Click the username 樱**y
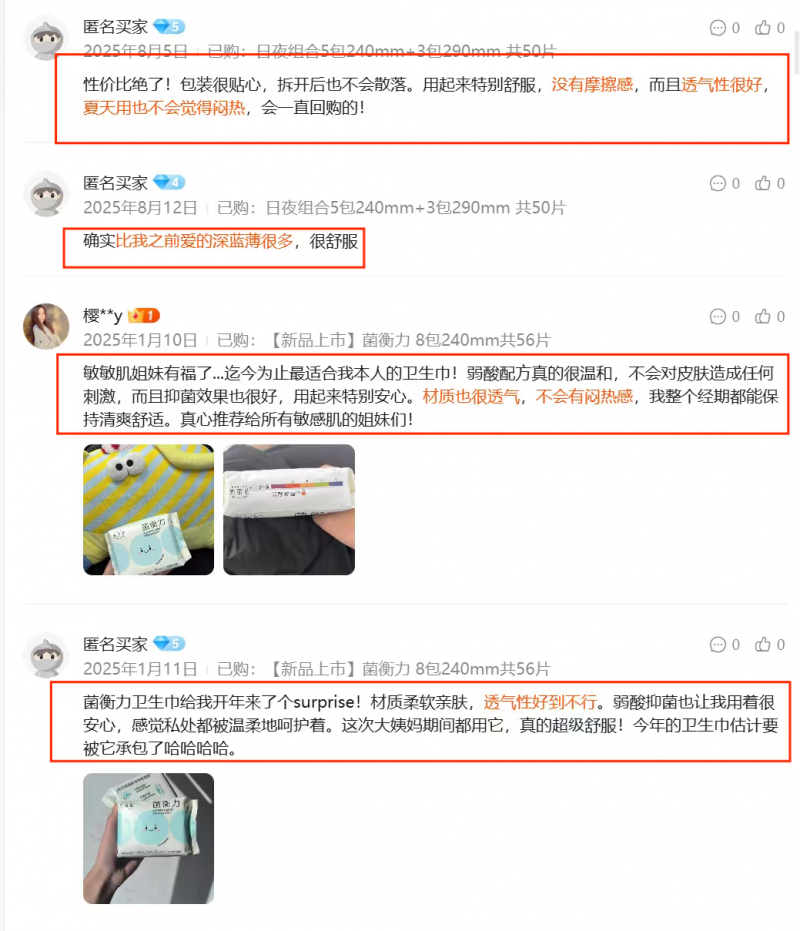This screenshot has height=931, width=800. 103,316
